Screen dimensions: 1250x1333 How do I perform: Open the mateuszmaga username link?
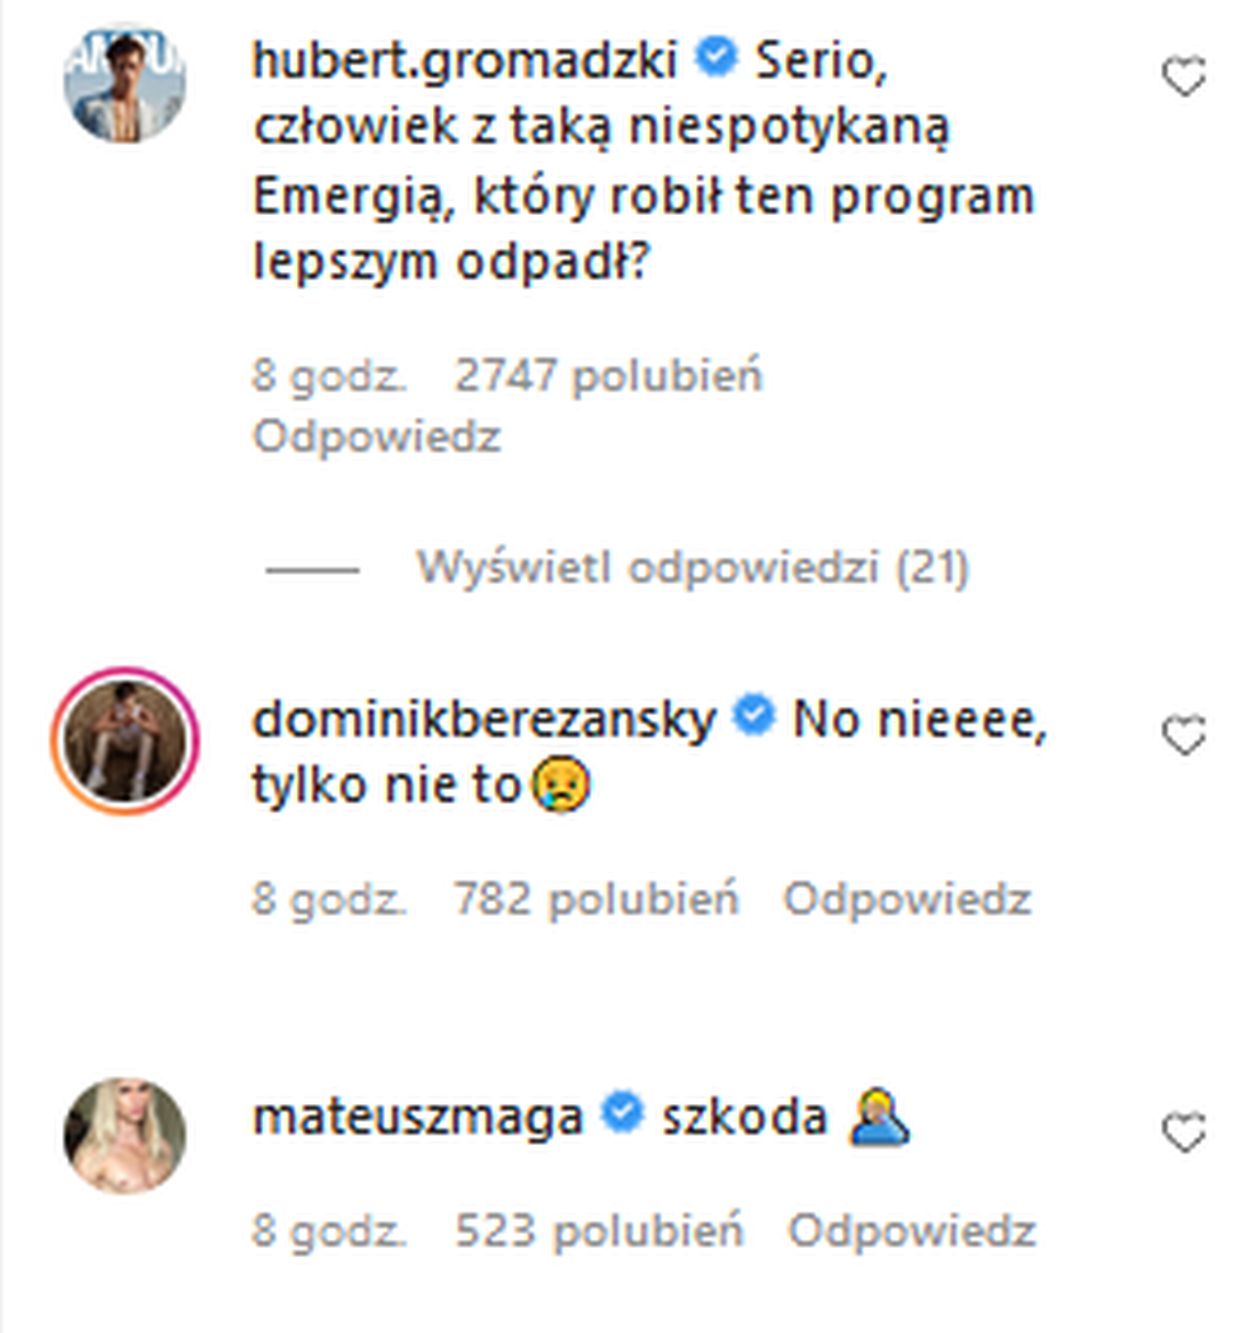click(x=417, y=1116)
